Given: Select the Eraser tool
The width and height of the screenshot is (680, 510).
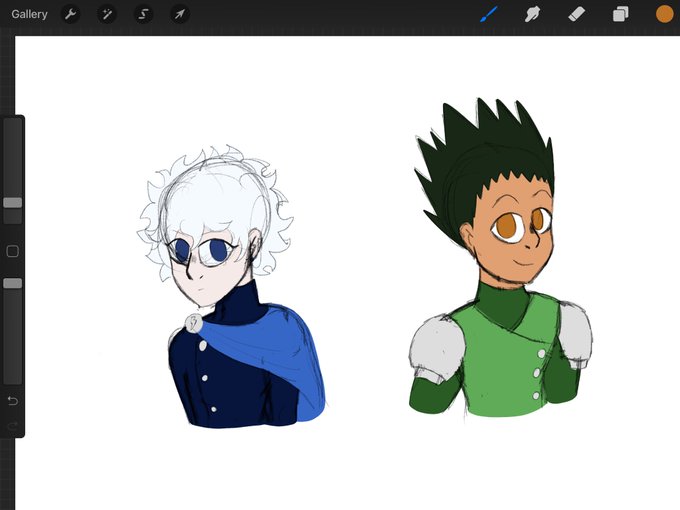Looking at the screenshot, I should (x=576, y=14).
